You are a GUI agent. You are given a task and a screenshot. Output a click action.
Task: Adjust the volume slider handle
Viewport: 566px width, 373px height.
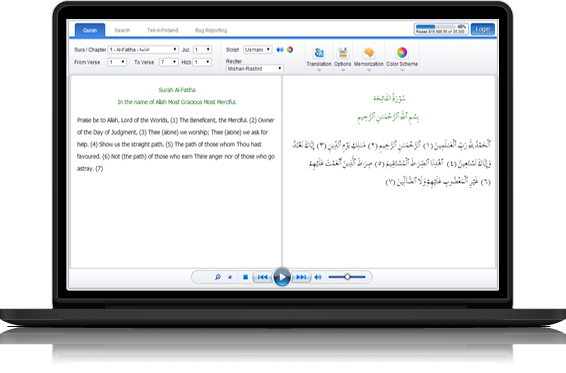[x=347, y=277]
